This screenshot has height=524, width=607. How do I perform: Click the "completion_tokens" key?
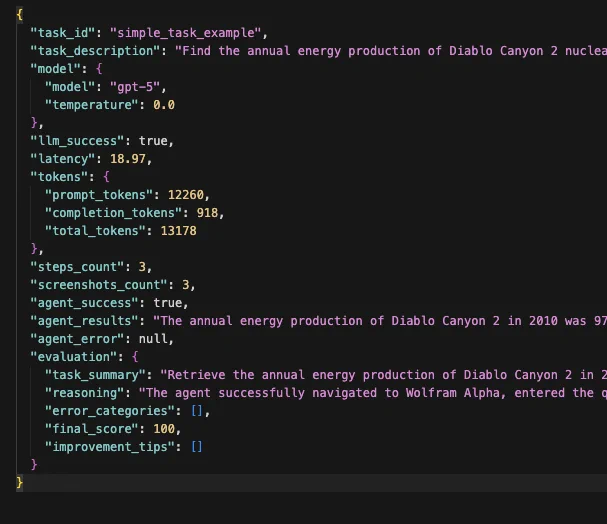pos(113,213)
